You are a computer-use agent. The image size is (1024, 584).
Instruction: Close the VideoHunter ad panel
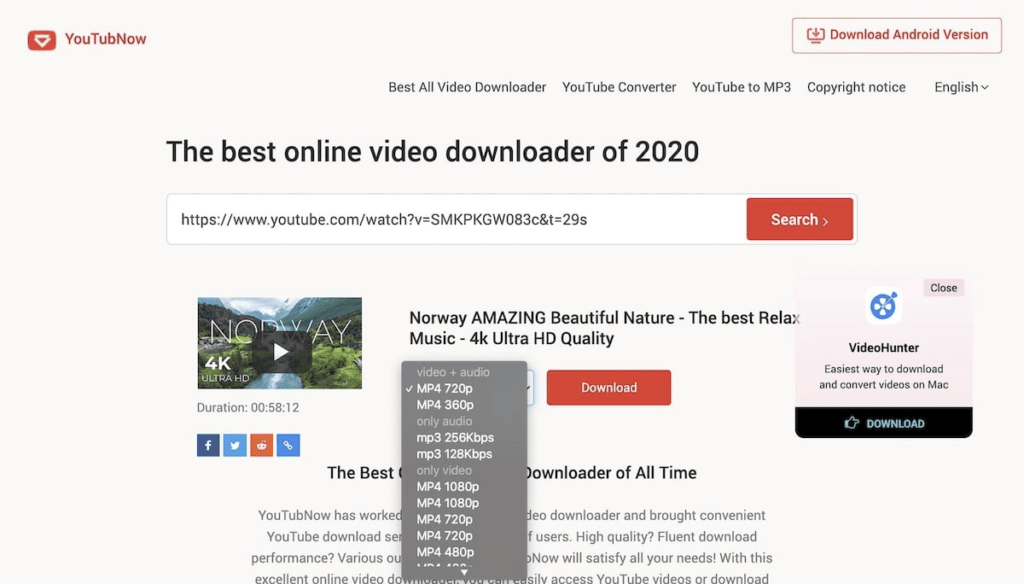coord(943,288)
